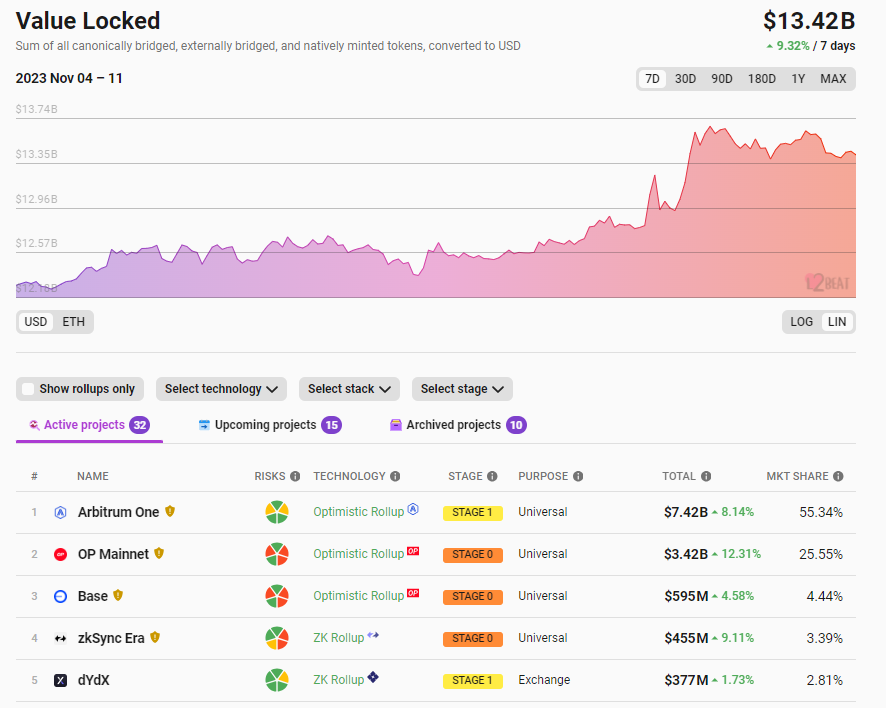Click the dYdX project logo icon
The width and height of the screenshot is (886, 708).
coord(60,680)
